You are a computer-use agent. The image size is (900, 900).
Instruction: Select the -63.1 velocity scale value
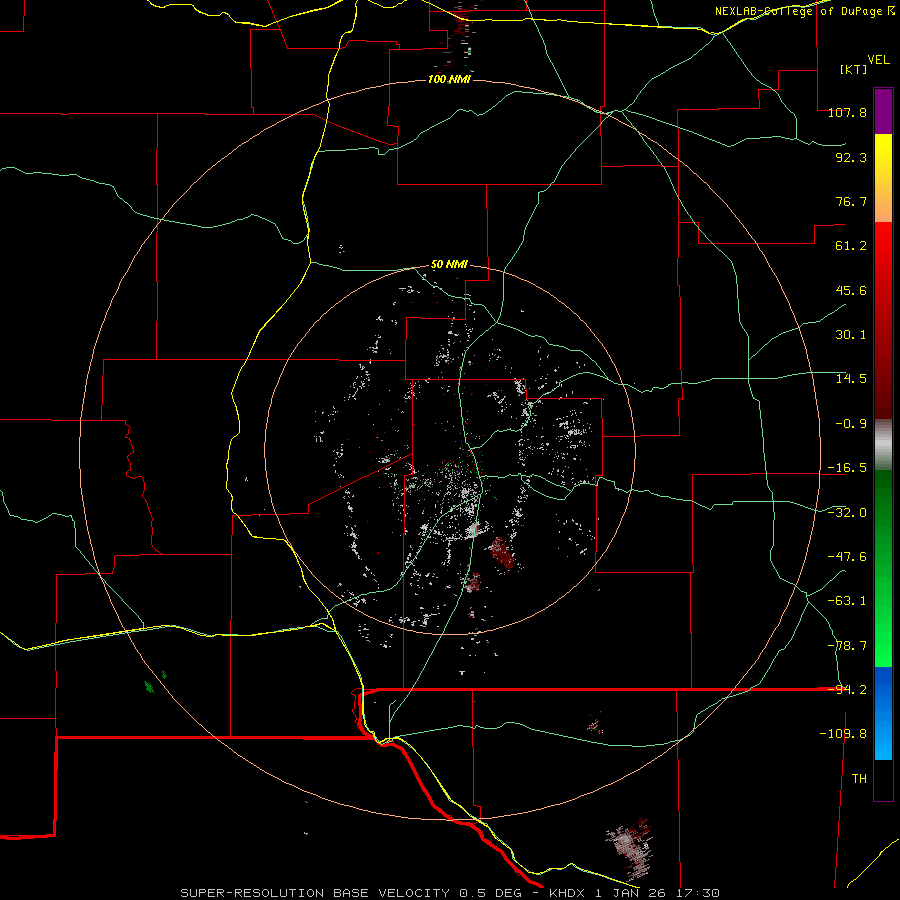click(847, 601)
